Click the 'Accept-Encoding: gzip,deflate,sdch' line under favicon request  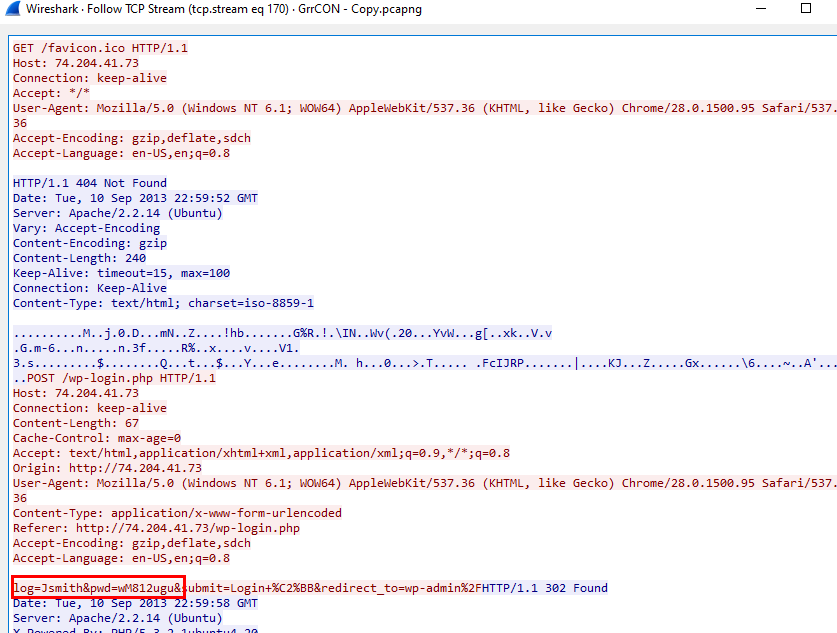[132, 138]
